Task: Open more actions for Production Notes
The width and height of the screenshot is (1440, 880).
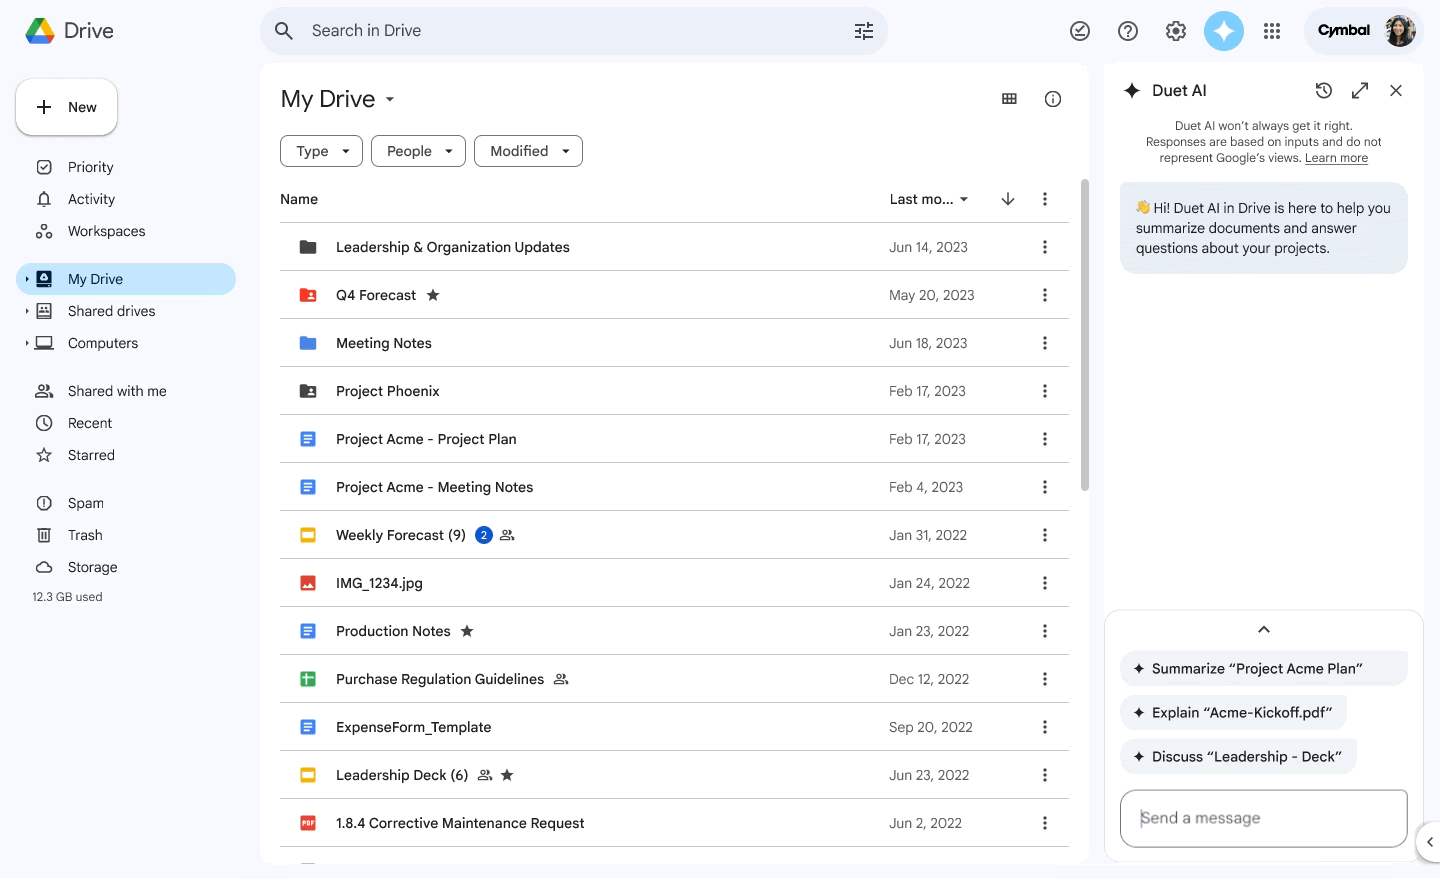Action: tap(1045, 631)
